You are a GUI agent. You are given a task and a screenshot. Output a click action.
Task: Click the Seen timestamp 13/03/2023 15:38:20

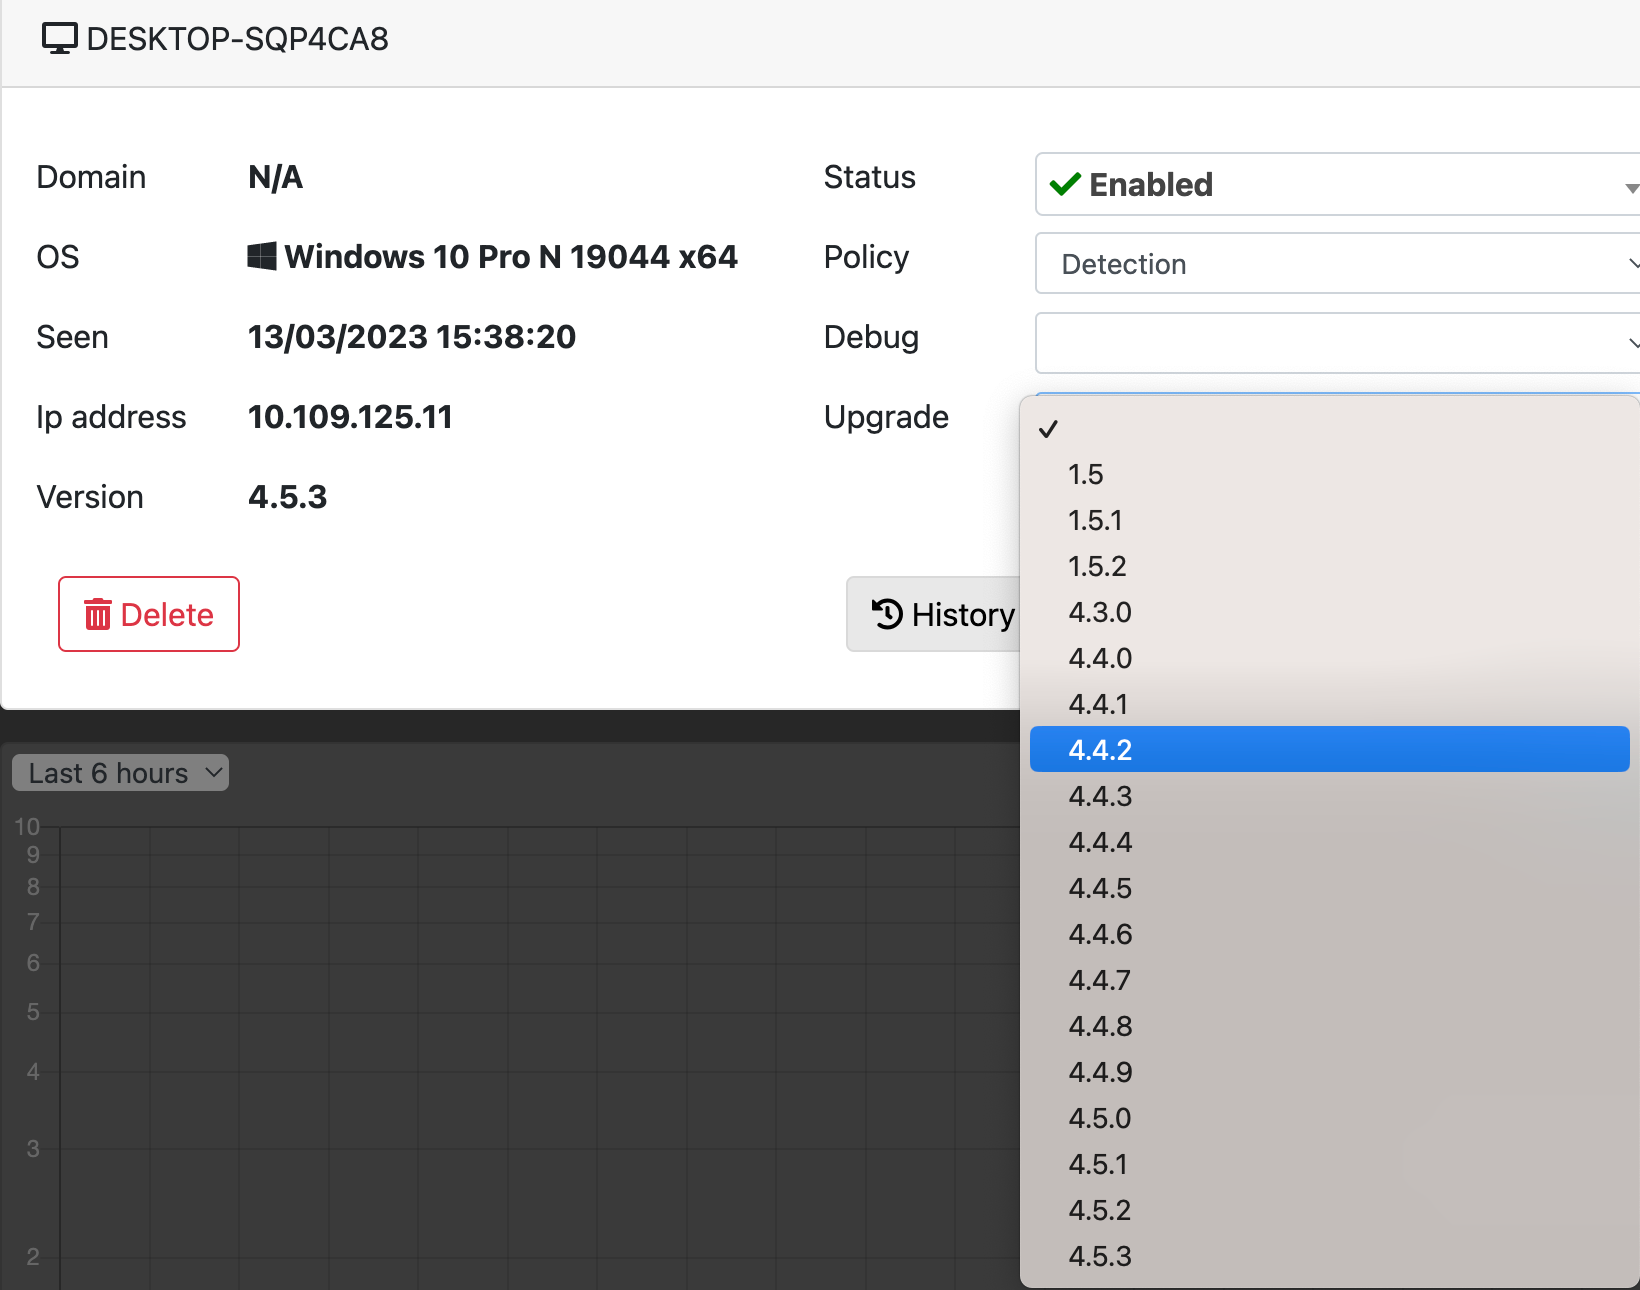click(x=412, y=337)
